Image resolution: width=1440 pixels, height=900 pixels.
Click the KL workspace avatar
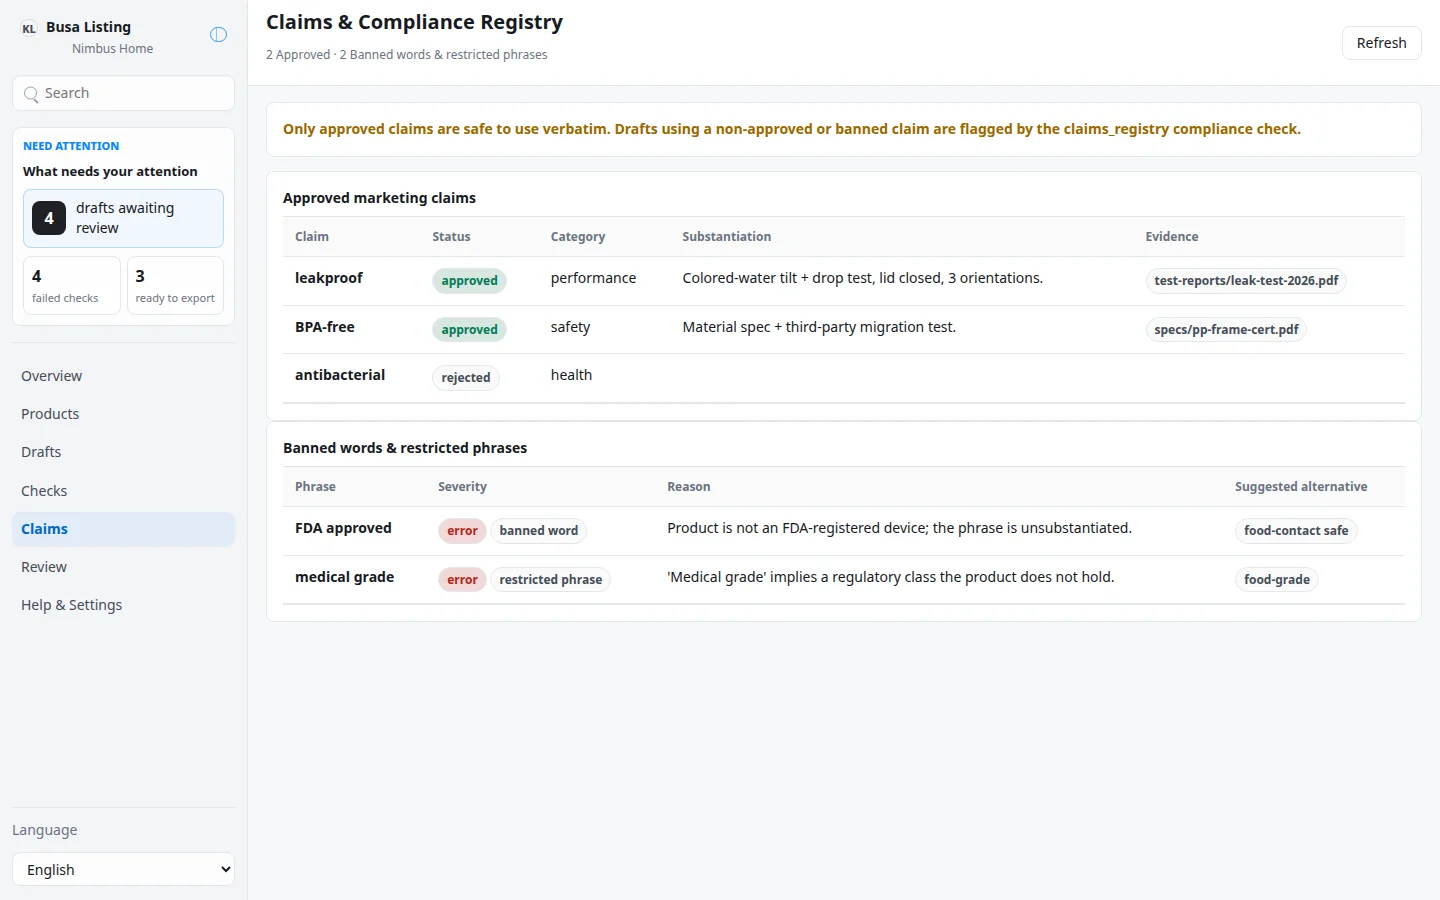coord(29,29)
